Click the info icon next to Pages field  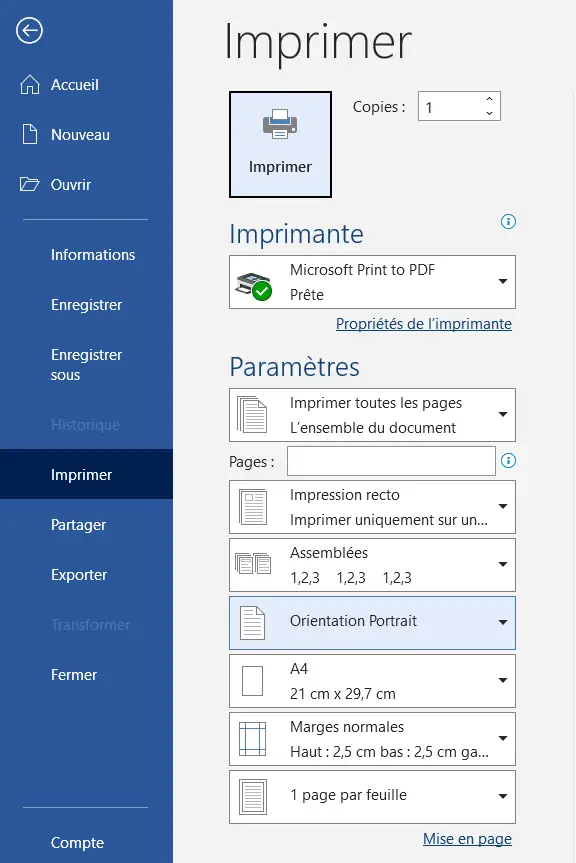tap(508, 461)
